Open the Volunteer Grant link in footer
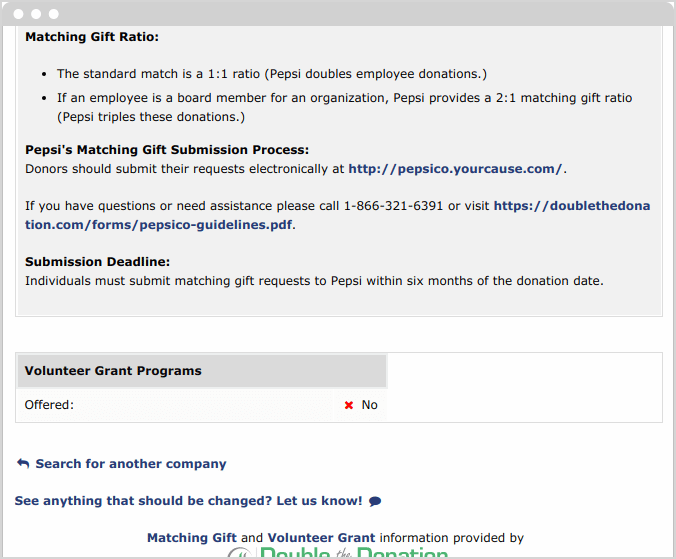 [x=321, y=538]
